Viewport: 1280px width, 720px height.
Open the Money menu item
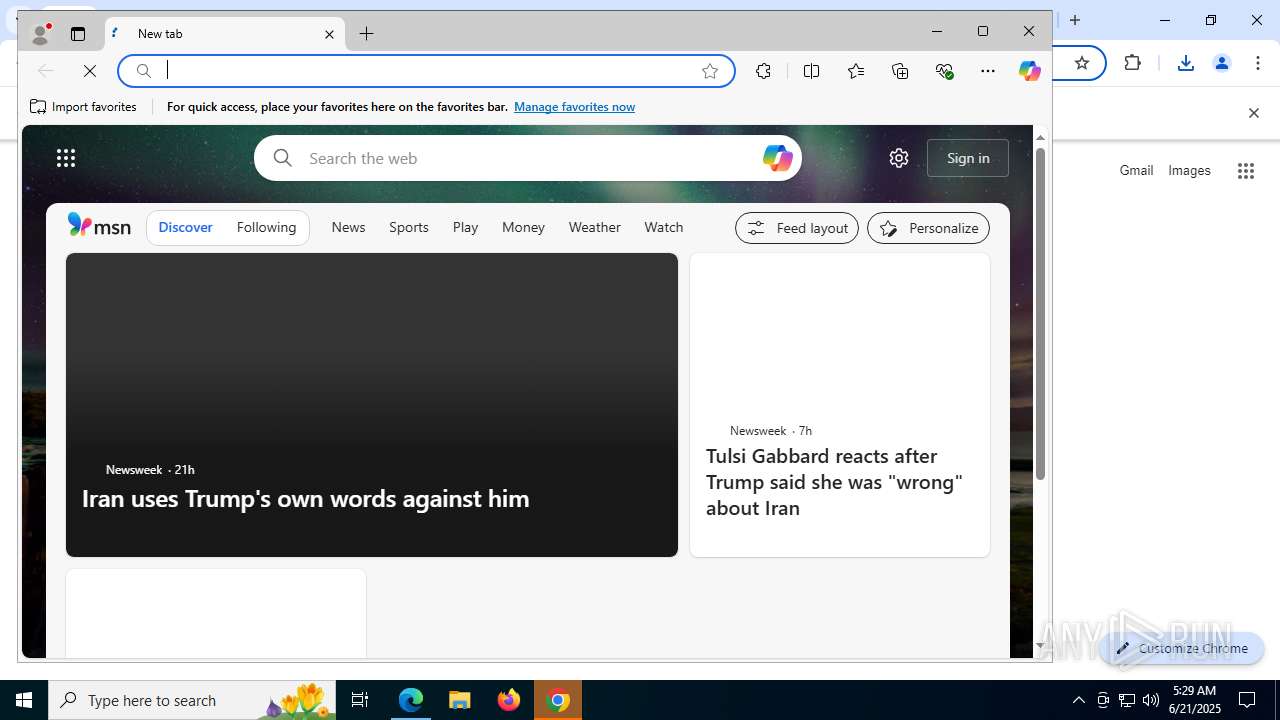tap(523, 228)
